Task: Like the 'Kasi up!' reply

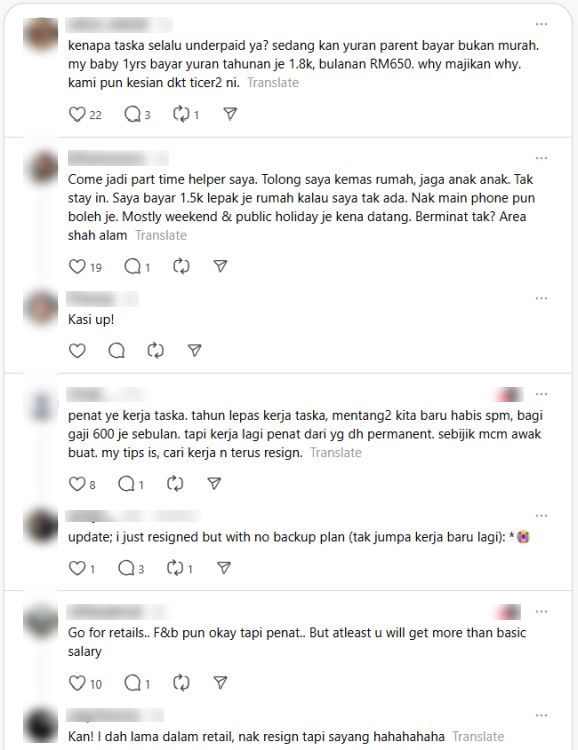Action: pyautogui.click(x=77, y=351)
